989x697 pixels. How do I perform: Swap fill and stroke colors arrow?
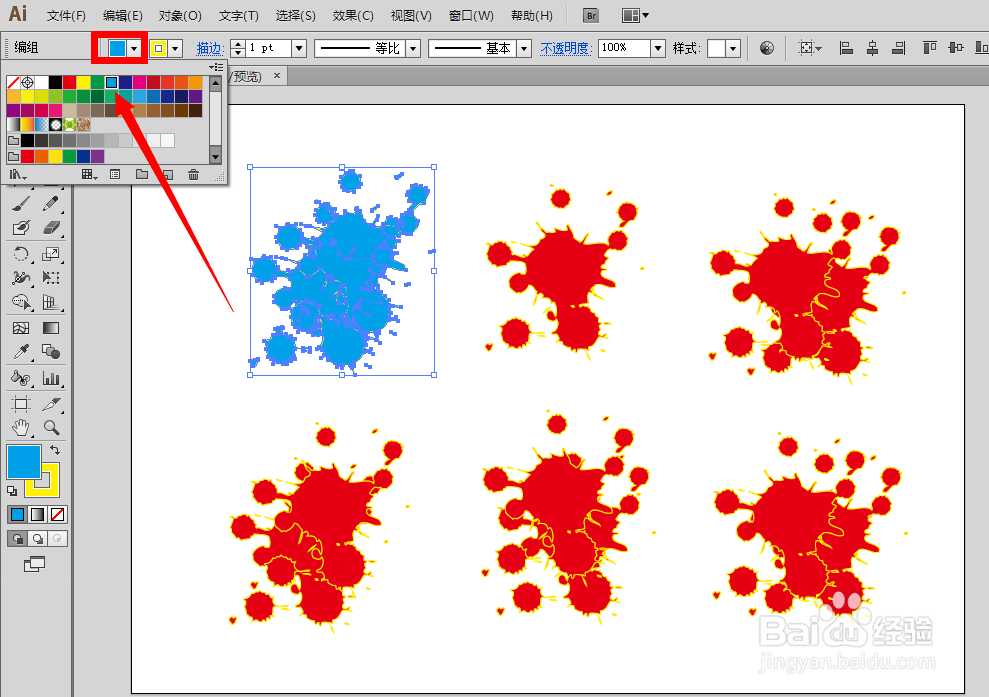point(55,450)
